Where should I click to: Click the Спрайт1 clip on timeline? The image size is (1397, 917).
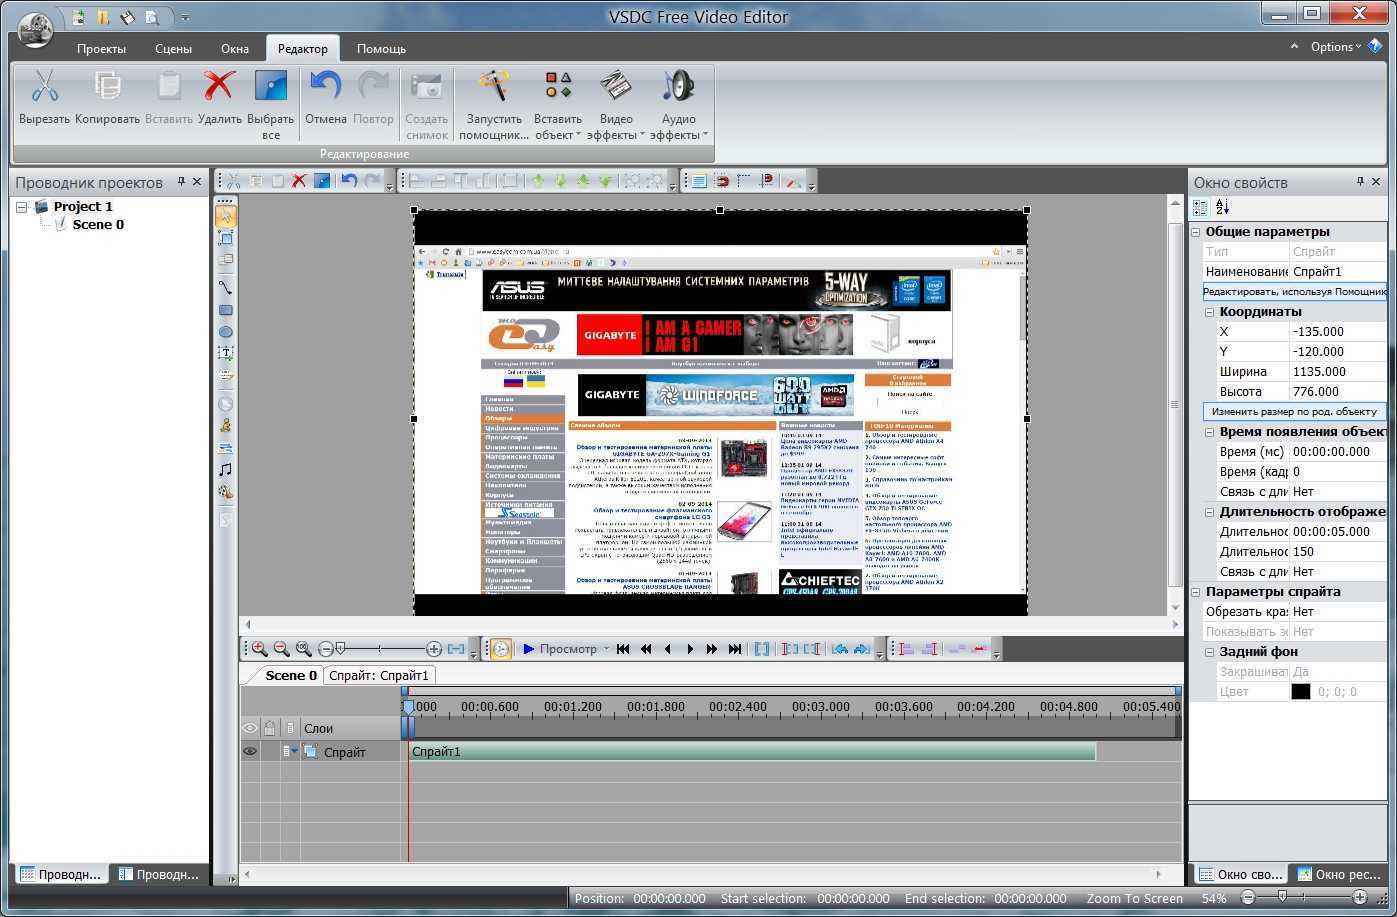(752, 751)
